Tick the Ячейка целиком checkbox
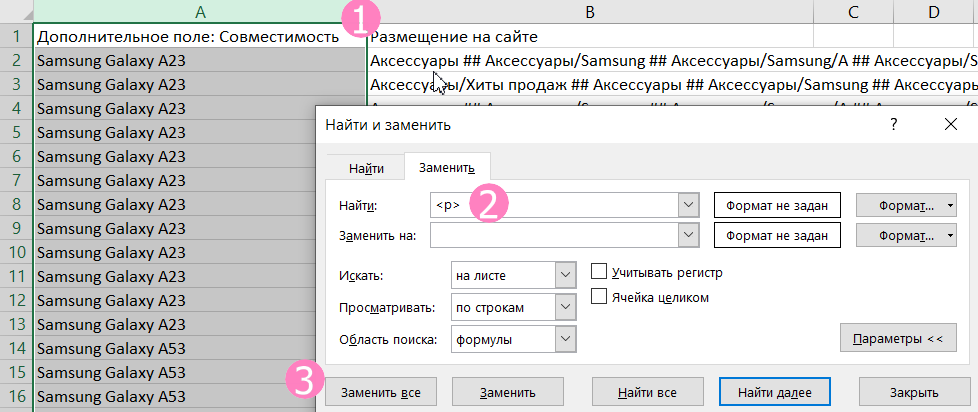Screen dimensions: 978x412 599,297
